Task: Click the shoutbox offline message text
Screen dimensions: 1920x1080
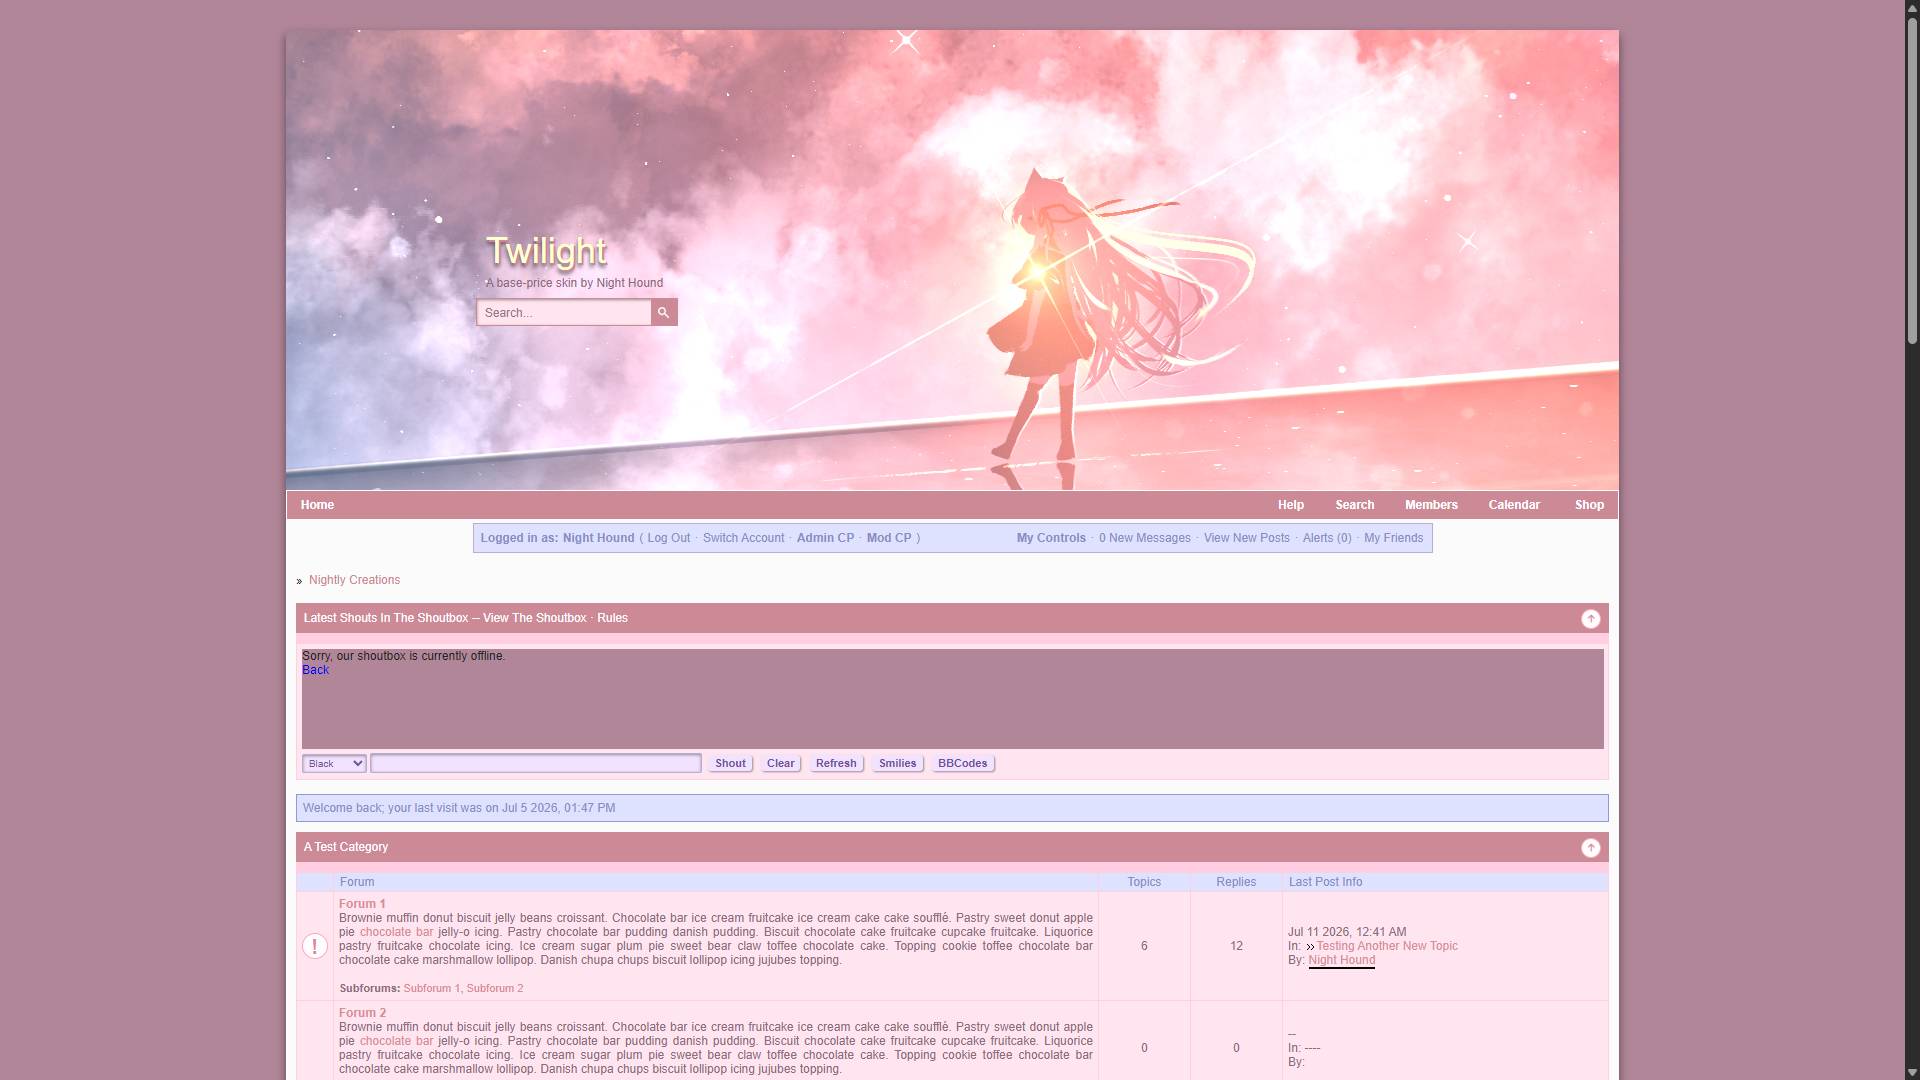Action: 404,656
